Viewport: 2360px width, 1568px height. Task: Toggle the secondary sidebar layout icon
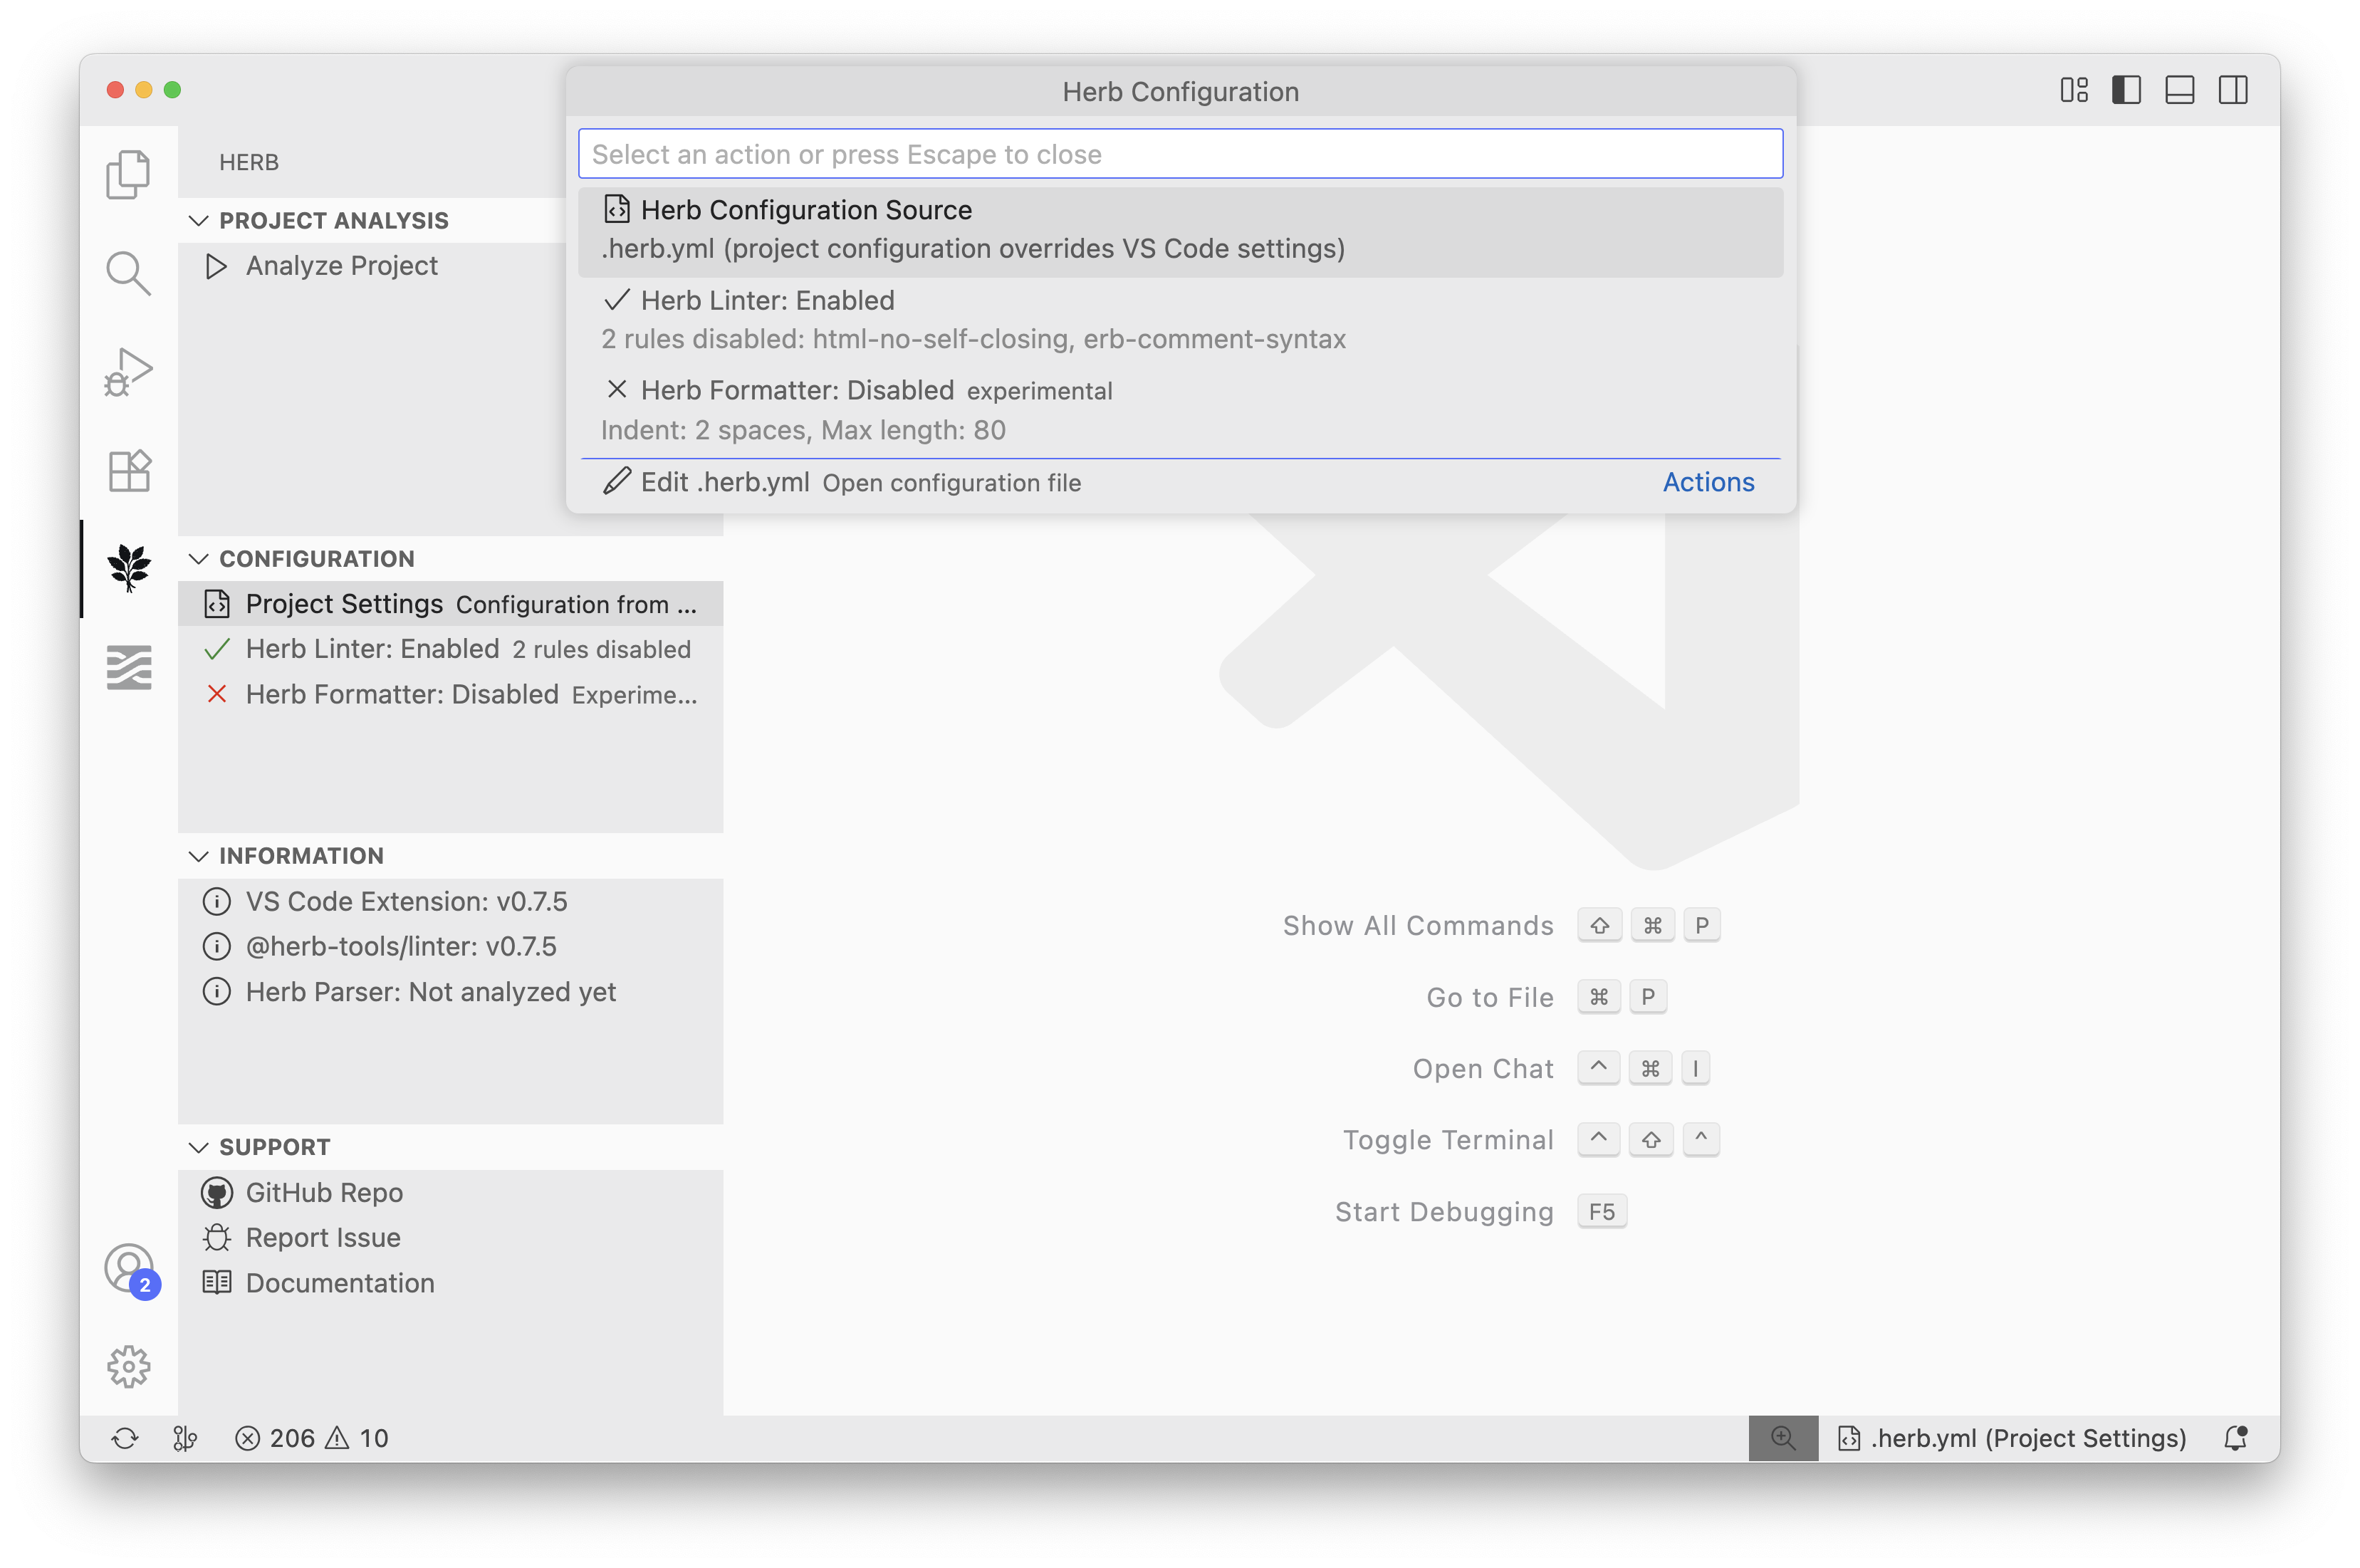click(2233, 89)
